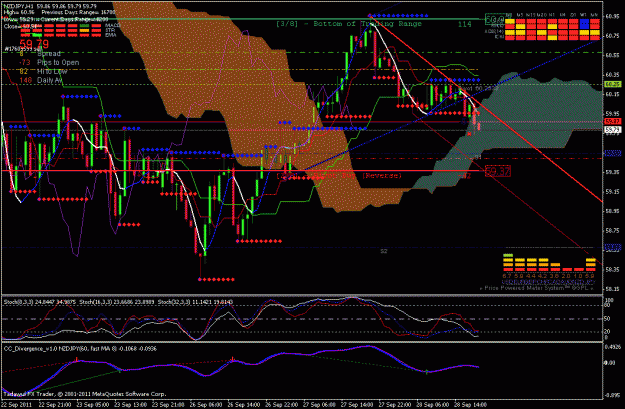The width and height of the screenshot is (625, 409).
Task: Click the green top bar in currency strength meter
Action: [508, 255]
